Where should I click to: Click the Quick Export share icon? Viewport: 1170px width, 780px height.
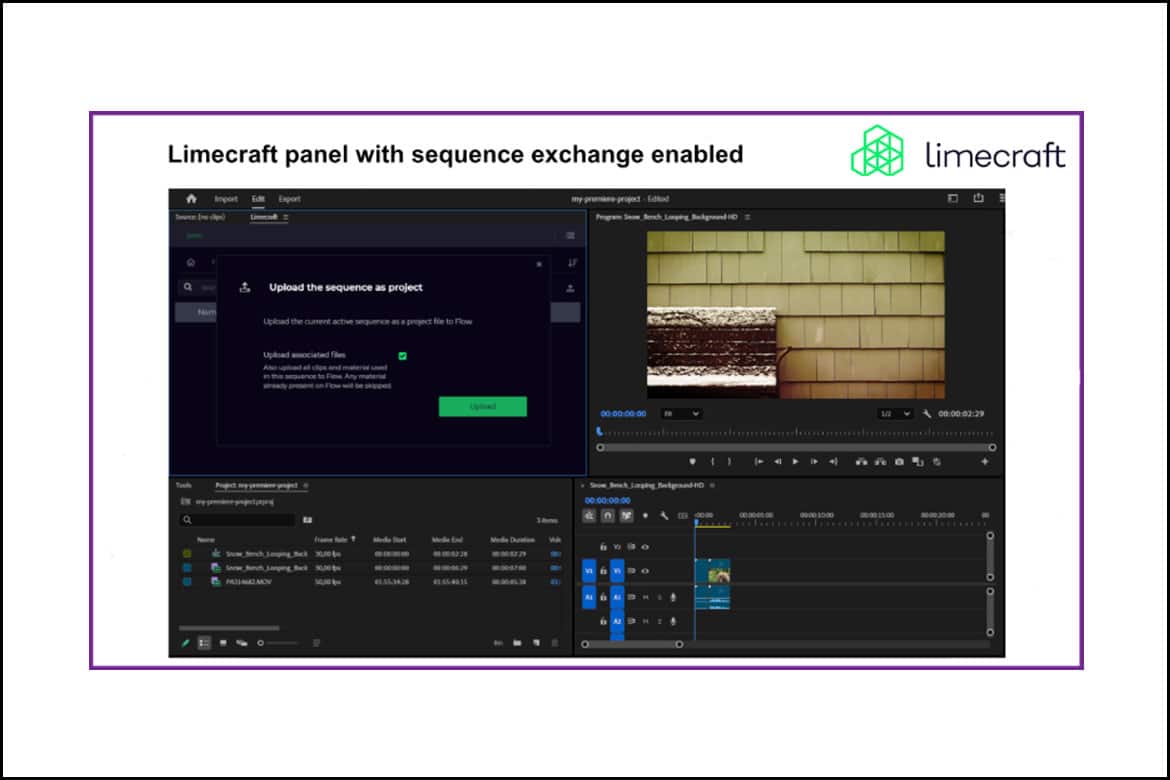[x=979, y=199]
